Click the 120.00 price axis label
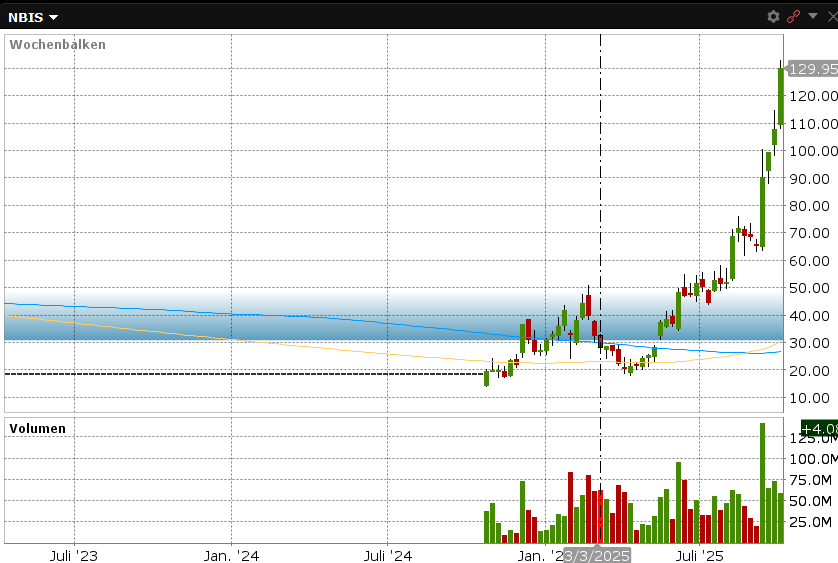Image resolution: width=838 pixels, height=563 pixels. [813, 96]
